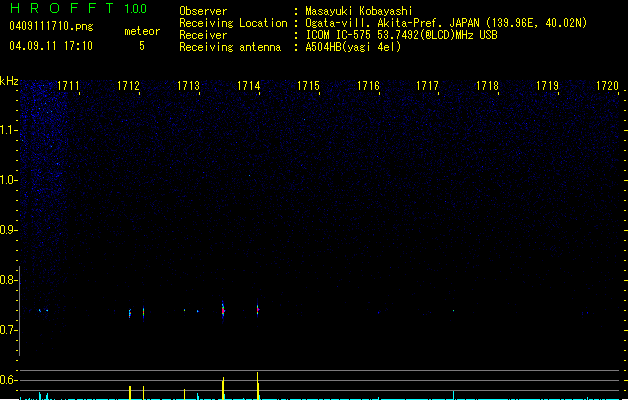Click the Observer field label
The width and height of the screenshot is (629, 400).
click(203, 11)
